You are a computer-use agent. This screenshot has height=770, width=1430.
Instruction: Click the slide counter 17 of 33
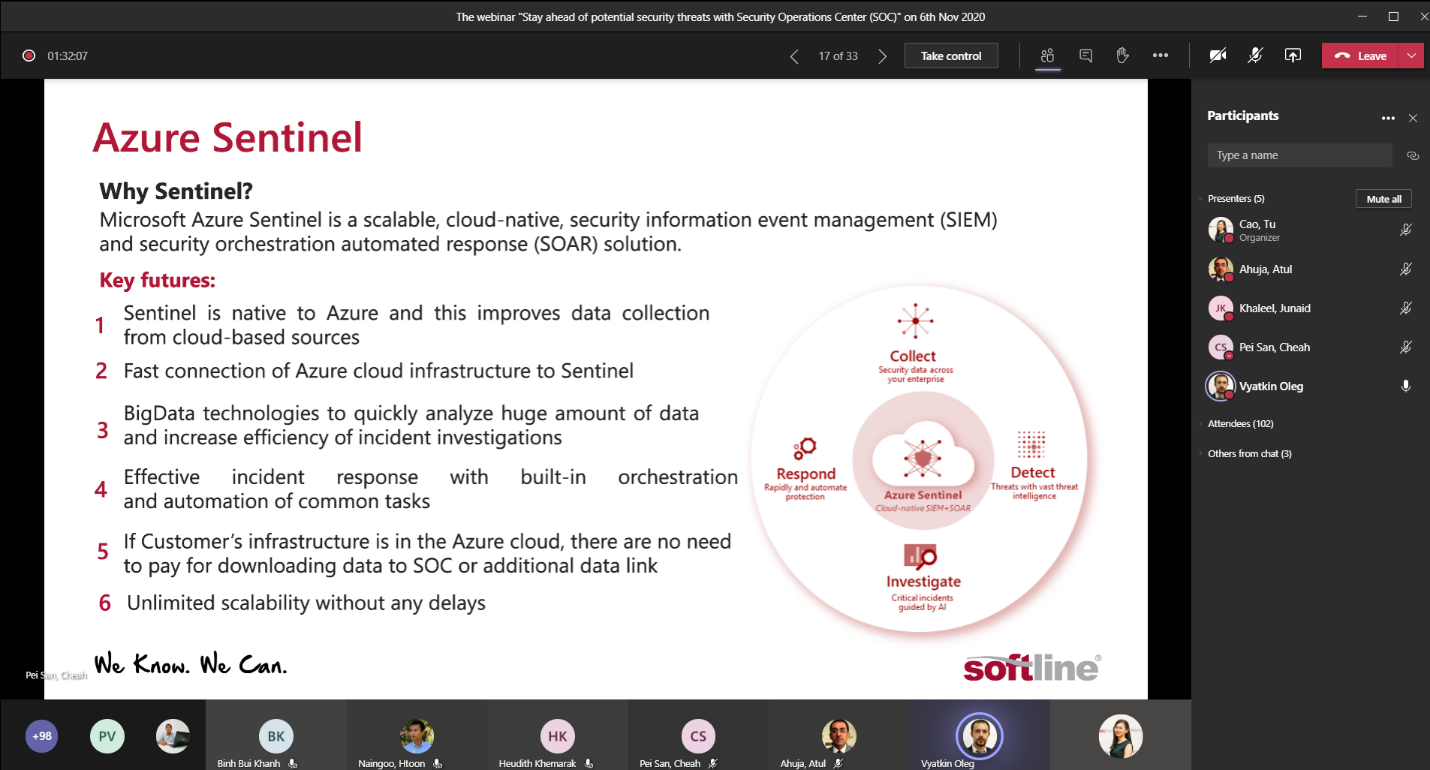tap(838, 56)
